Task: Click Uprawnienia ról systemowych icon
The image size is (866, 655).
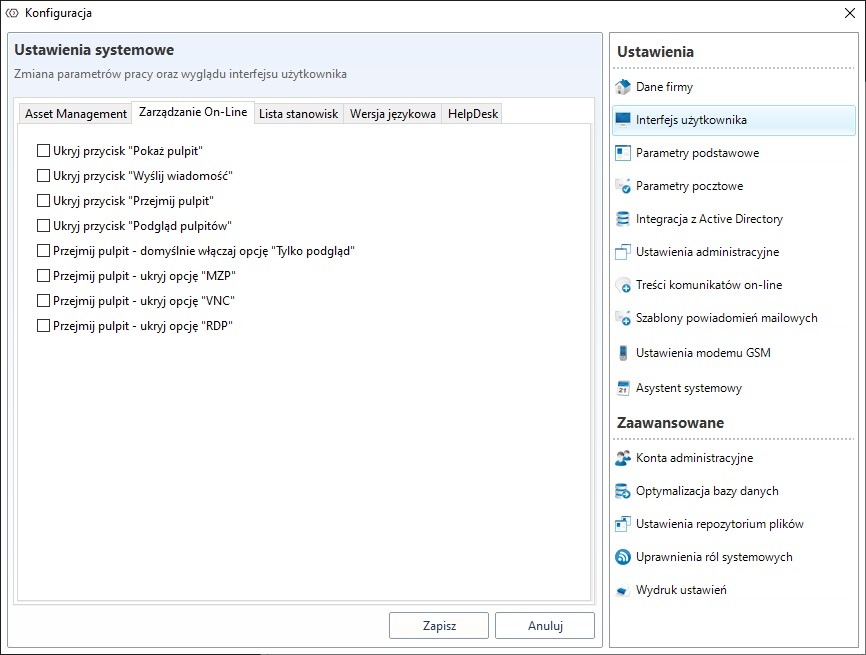Action: coord(623,557)
